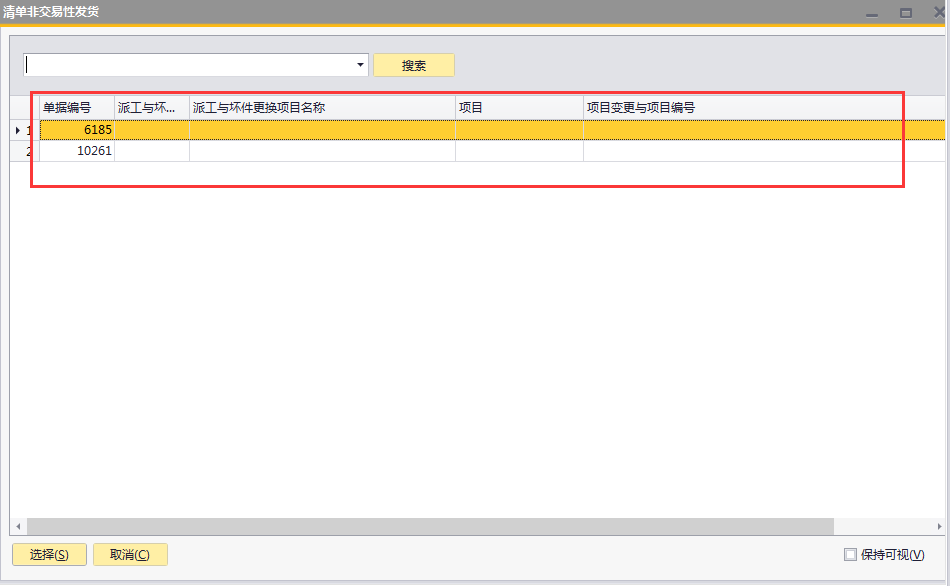950x586 pixels.
Task: Select the row with document number 6185
Action: point(77,130)
